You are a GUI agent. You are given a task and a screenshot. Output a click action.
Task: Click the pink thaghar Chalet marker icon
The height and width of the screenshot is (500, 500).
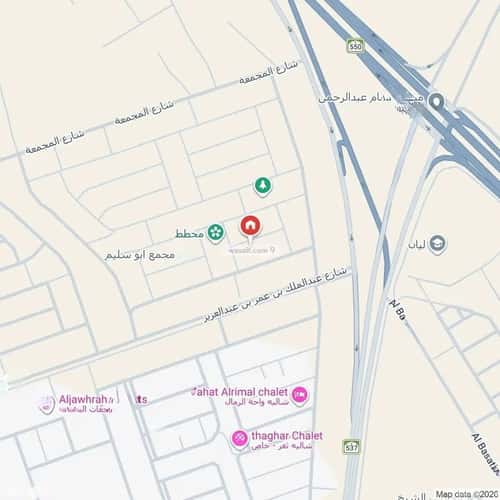239,439
